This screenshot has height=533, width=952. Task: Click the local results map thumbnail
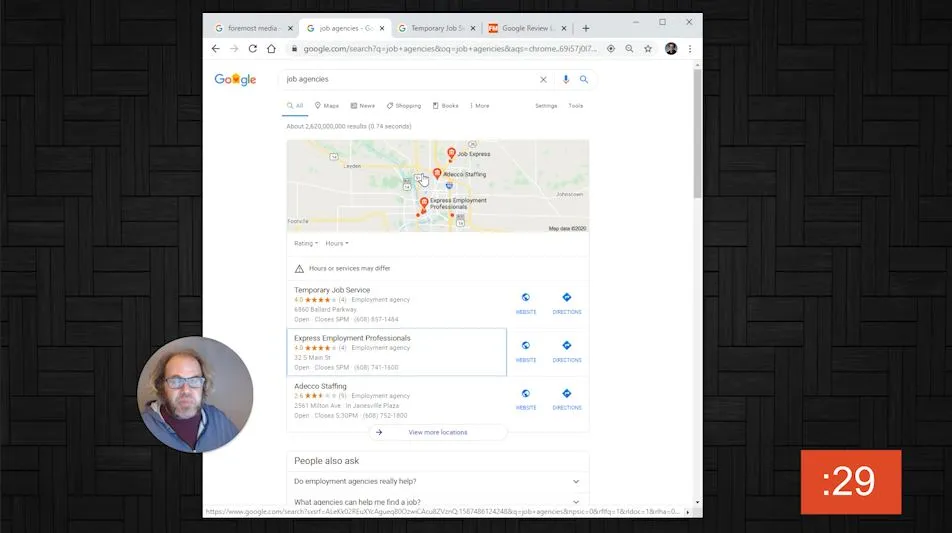[x=438, y=186]
